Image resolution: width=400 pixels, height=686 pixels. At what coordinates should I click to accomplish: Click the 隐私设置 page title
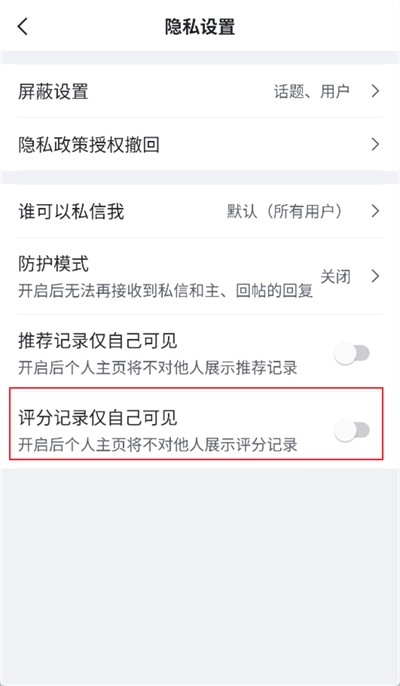200,27
